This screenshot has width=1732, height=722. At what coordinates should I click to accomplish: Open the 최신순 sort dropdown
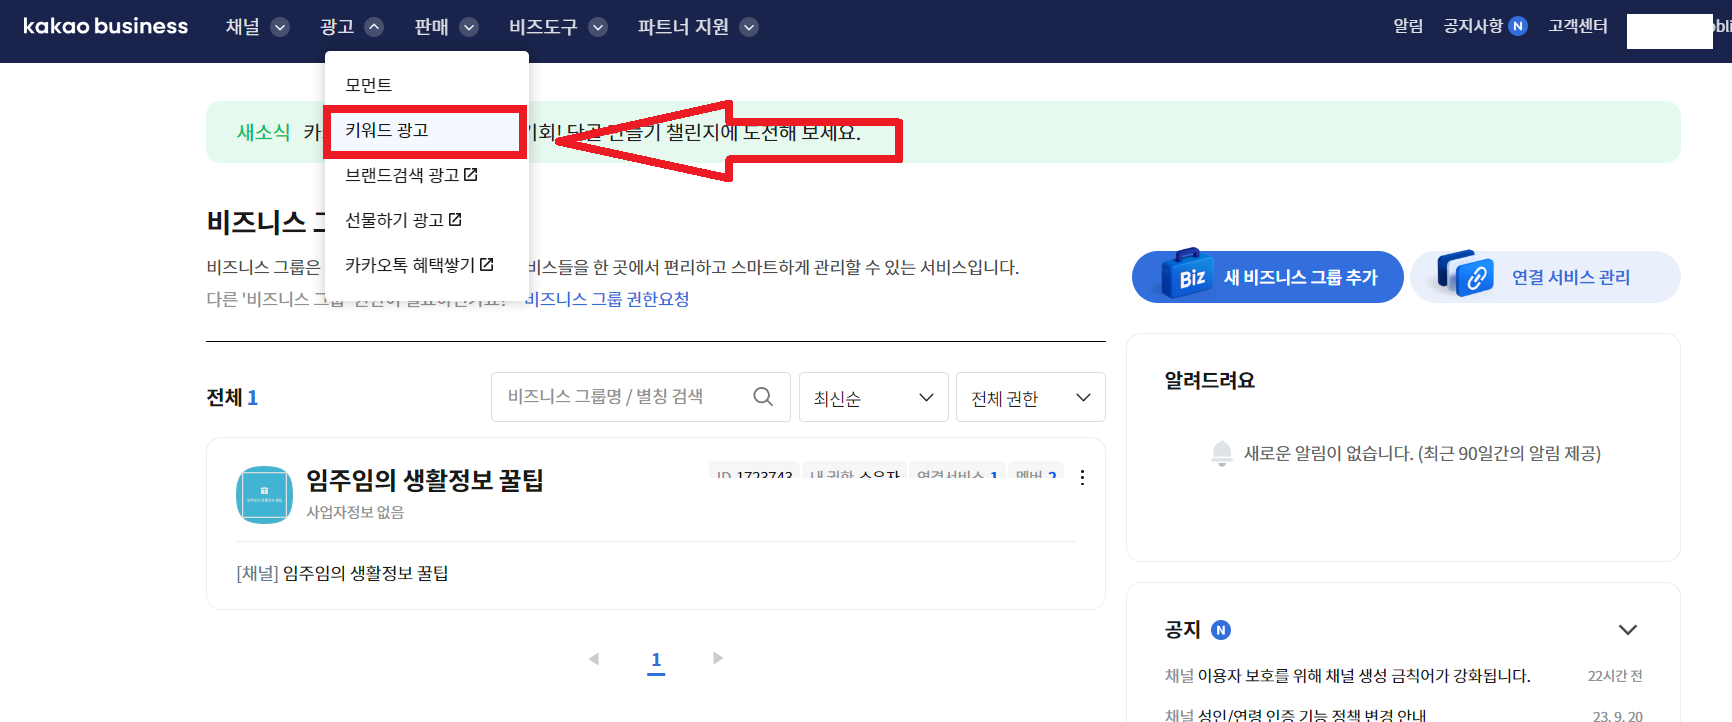874,398
